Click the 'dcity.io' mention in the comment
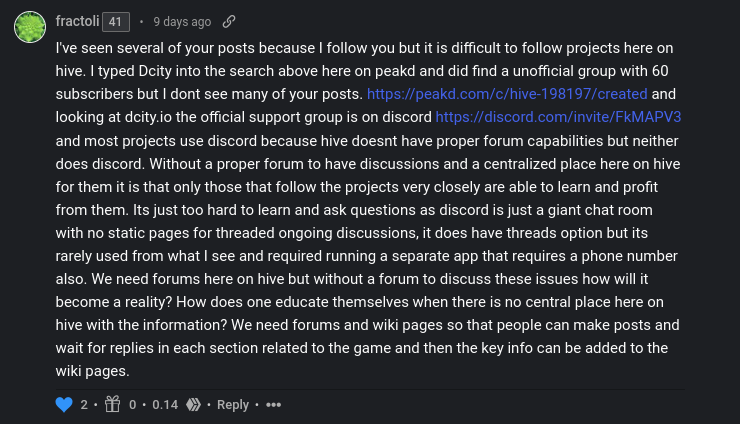 coord(148,117)
